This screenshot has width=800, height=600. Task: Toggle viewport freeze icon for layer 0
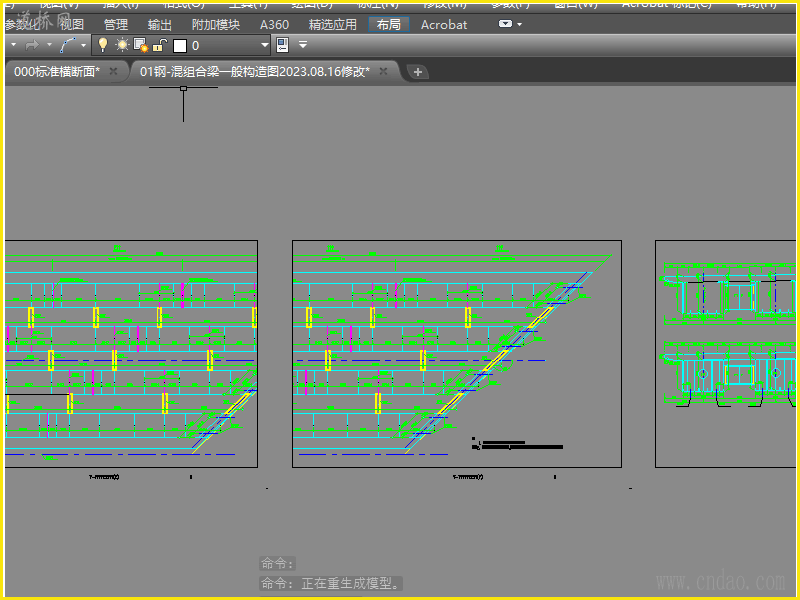click(140, 45)
